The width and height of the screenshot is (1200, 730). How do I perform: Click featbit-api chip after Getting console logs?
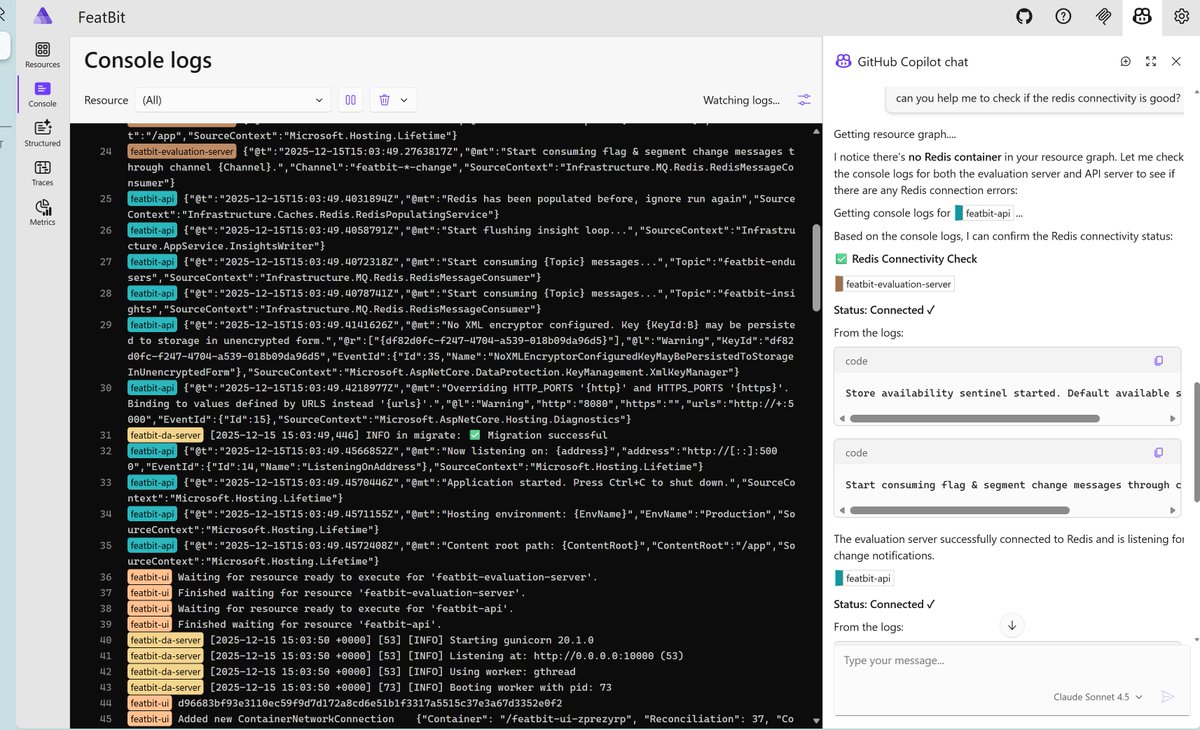click(x=983, y=213)
